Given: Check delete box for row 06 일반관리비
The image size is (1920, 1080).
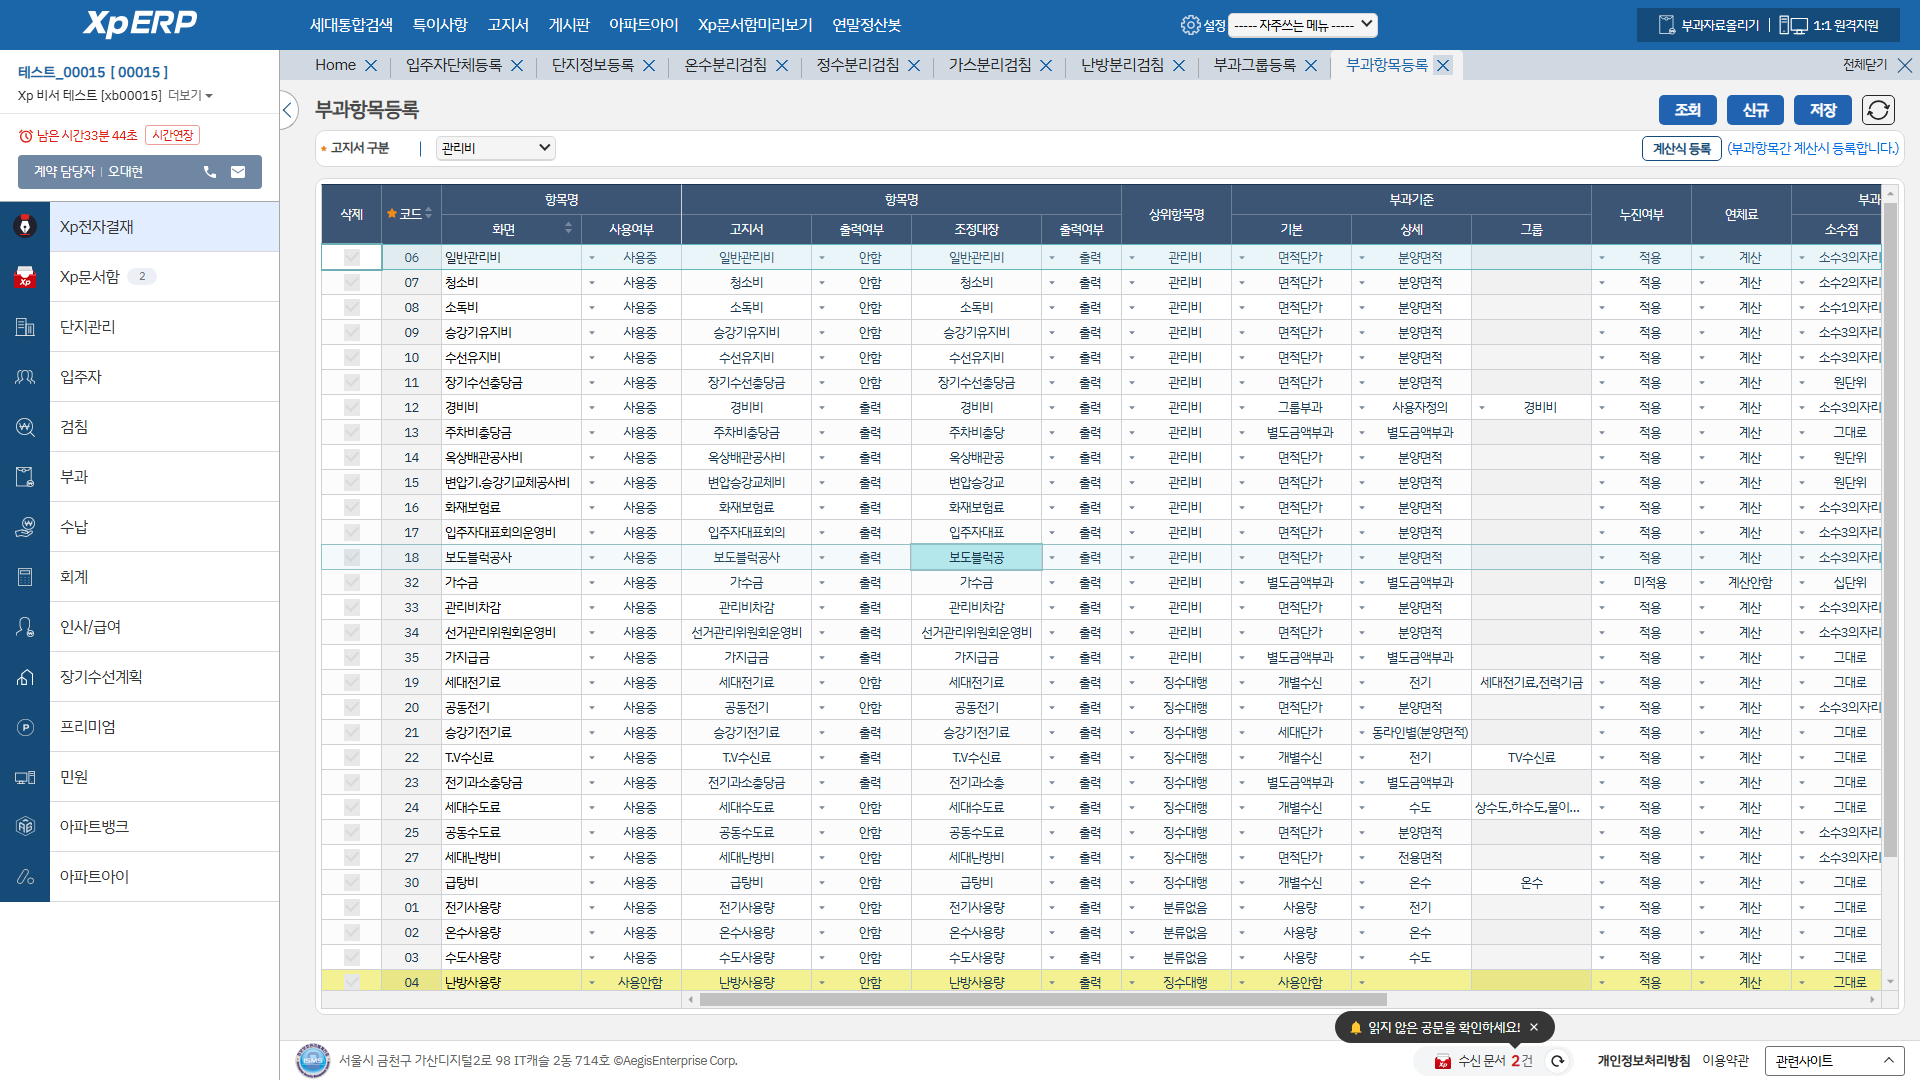Looking at the screenshot, I should 352,258.
